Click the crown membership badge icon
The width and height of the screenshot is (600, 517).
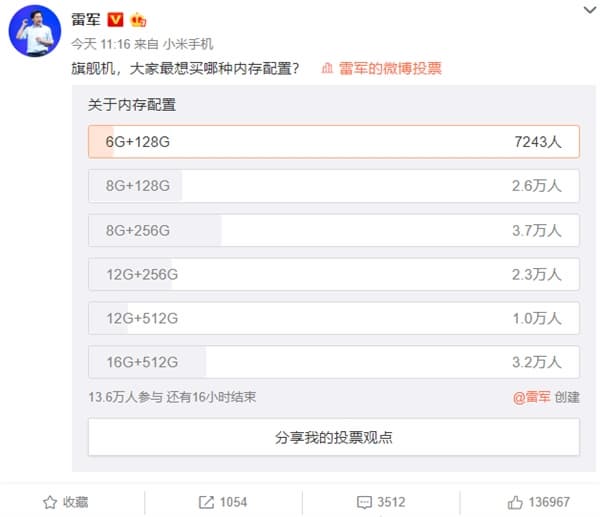coord(138,19)
